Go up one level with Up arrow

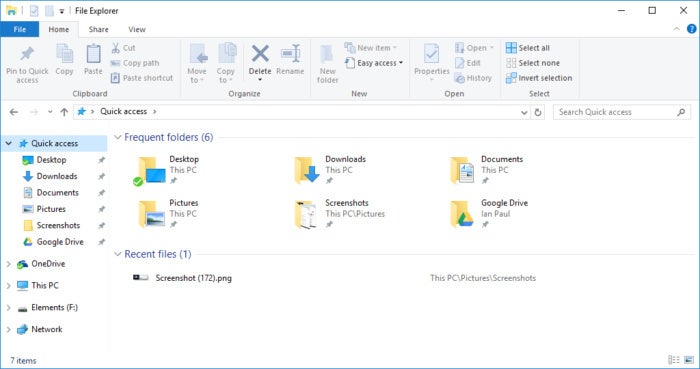click(64, 112)
